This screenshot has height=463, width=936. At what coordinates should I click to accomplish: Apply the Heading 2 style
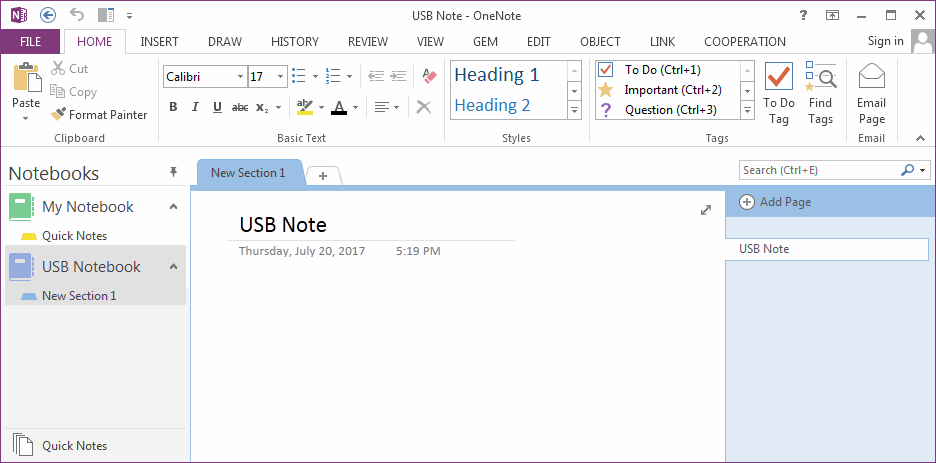[492, 105]
